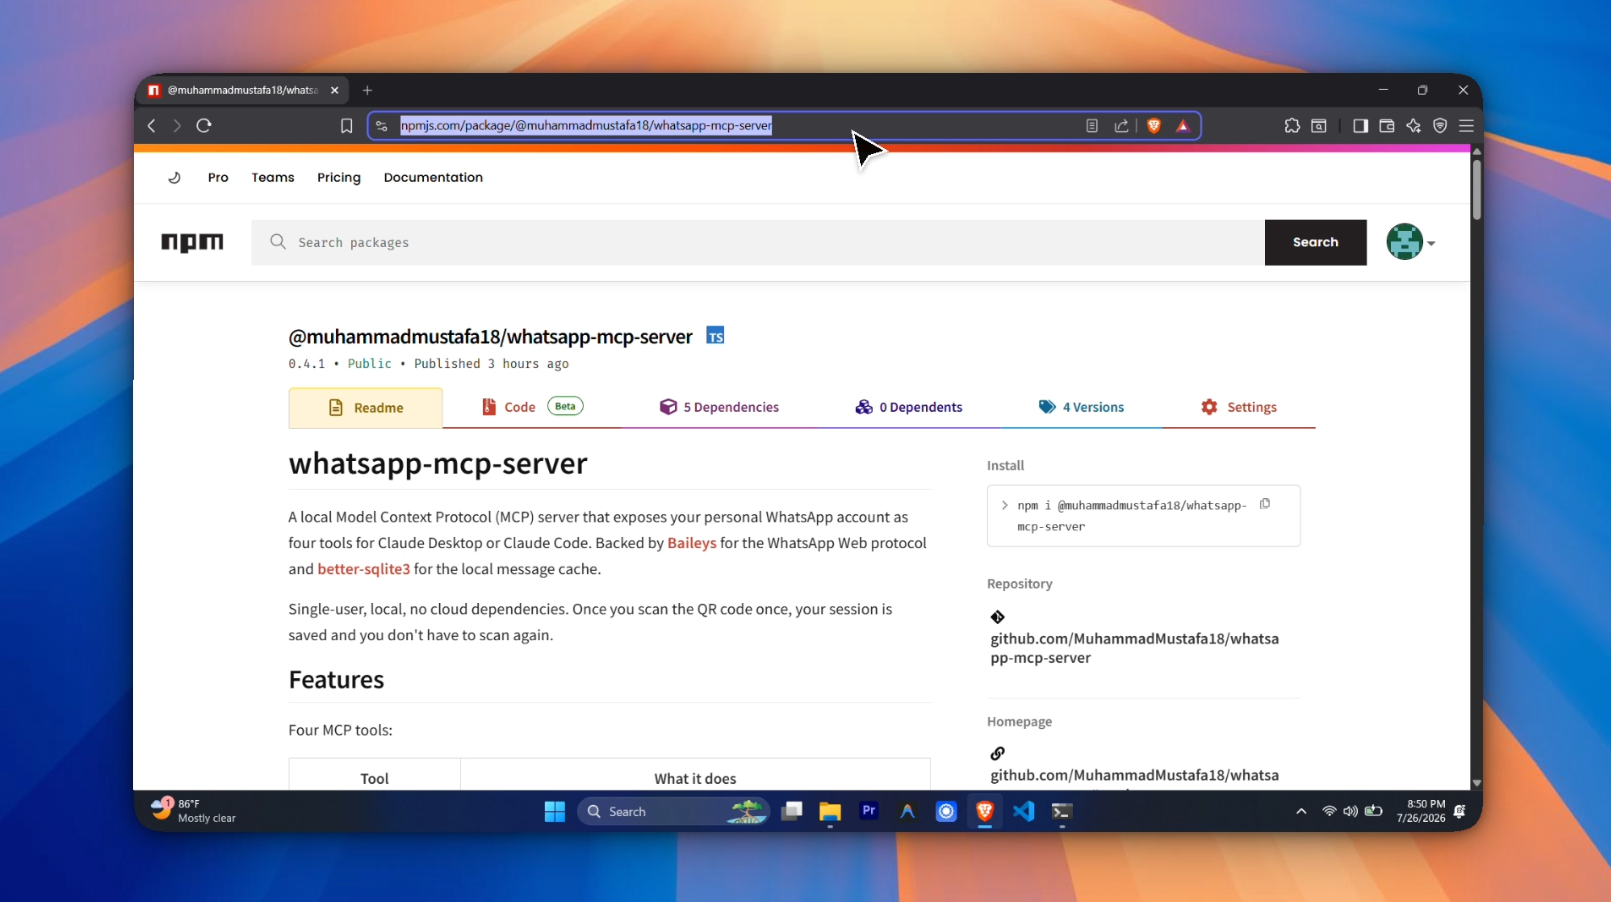1611x902 pixels.
Task: Open Brave Rewards triangle icon
Action: (x=1183, y=126)
